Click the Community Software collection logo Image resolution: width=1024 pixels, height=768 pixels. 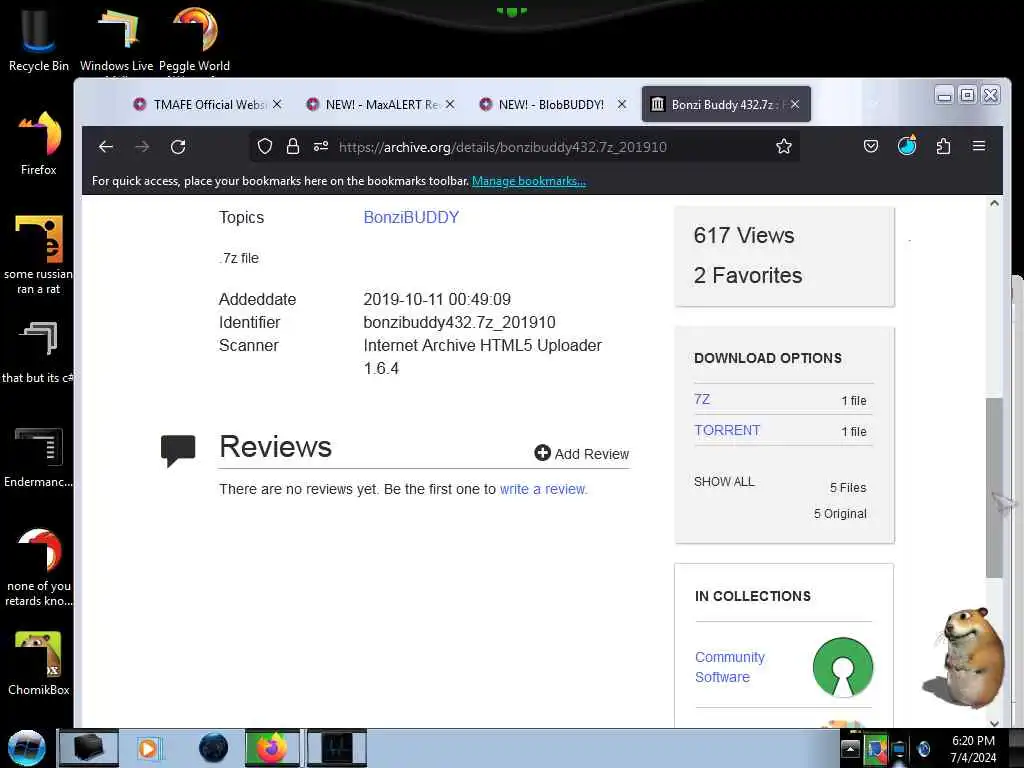pyautogui.click(x=842, y=667)
